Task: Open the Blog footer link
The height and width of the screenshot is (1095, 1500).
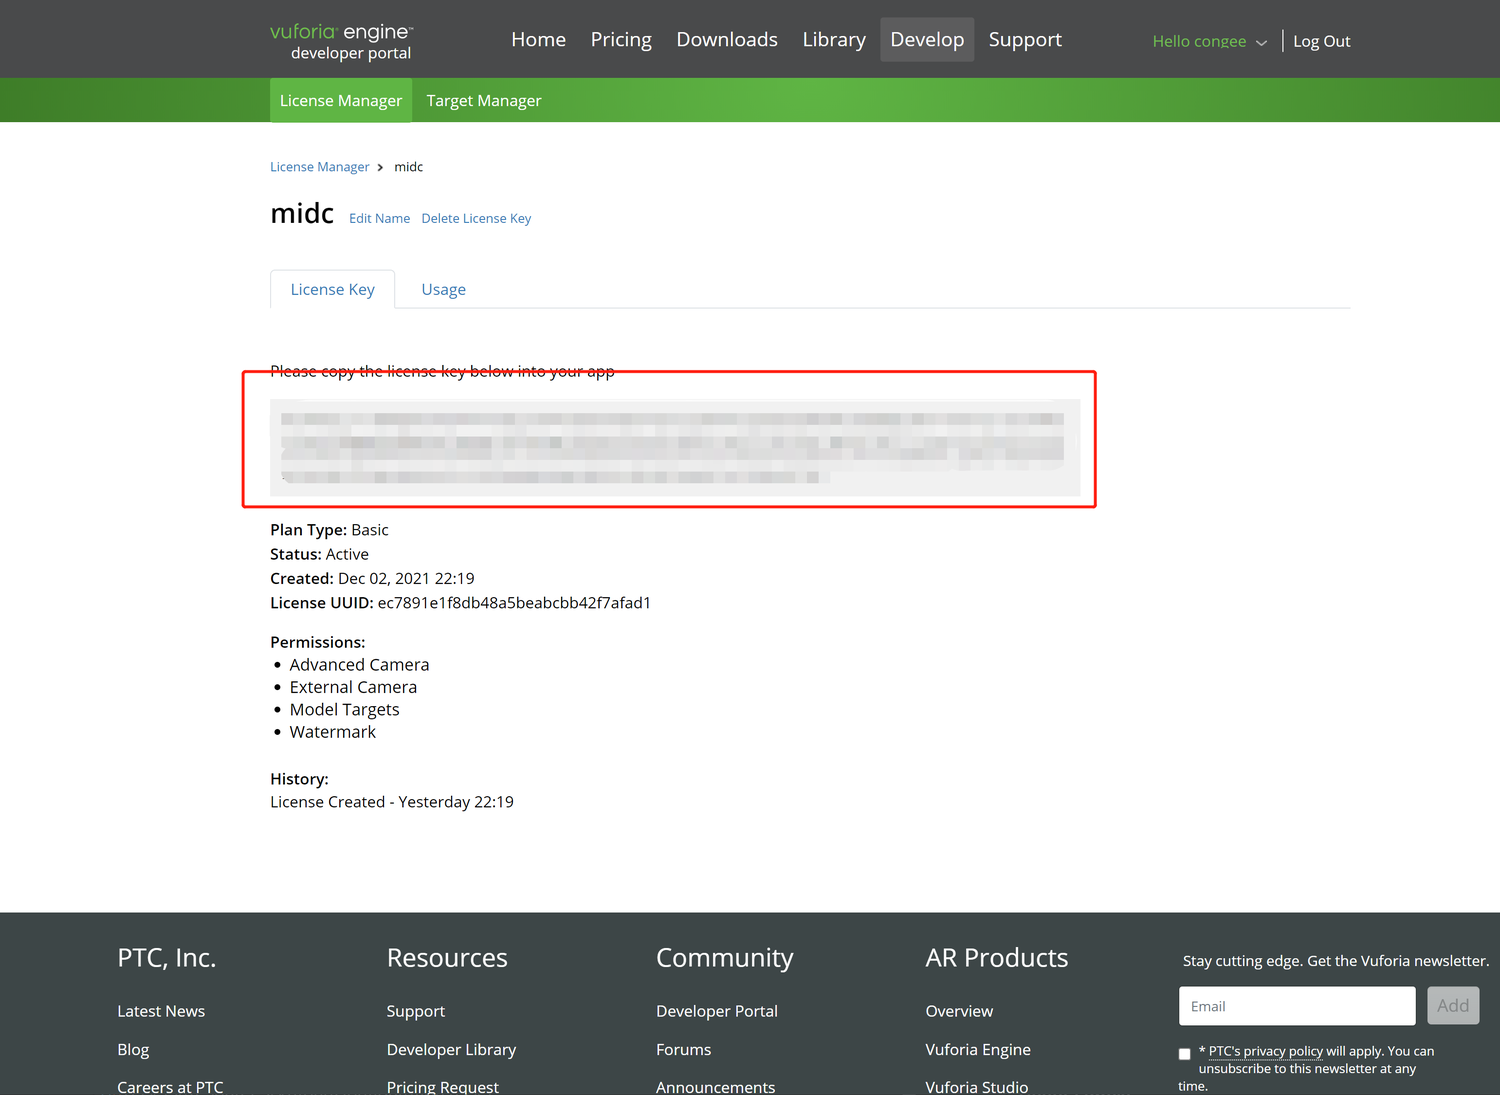Action: [133, 1050]
